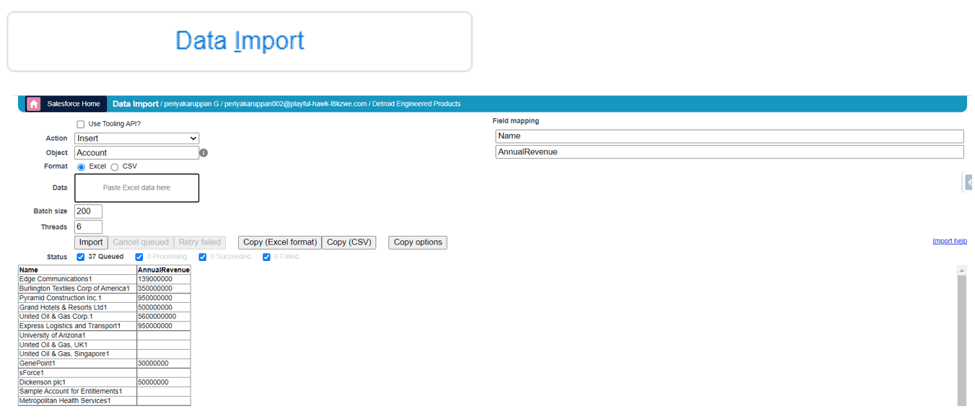Click Copy (Excel format) button
The width and height of the screenshot is (975, 419).
(x=280, y=242)
